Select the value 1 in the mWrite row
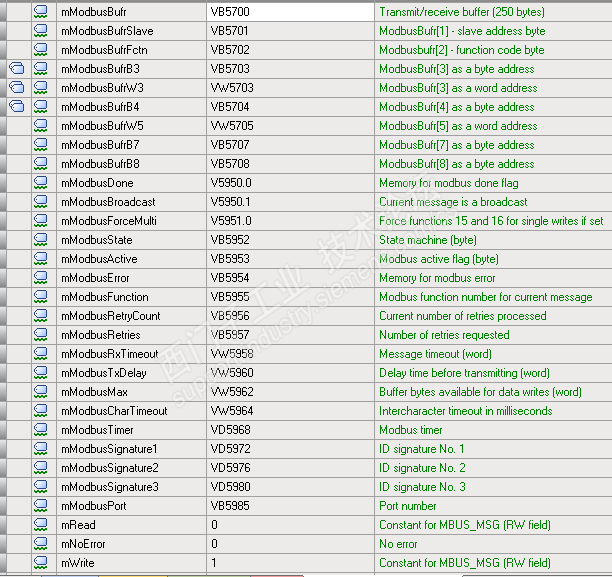 click(x=214, y=563)
